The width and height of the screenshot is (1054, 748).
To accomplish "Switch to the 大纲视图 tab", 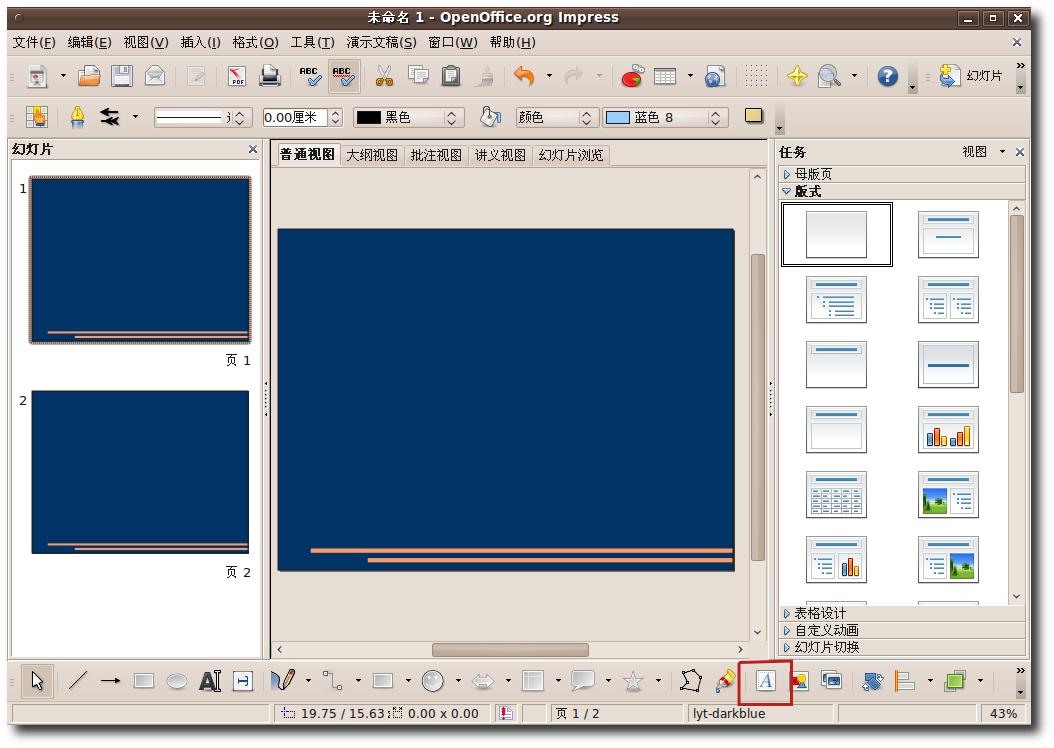I will [x=372, y=155].
